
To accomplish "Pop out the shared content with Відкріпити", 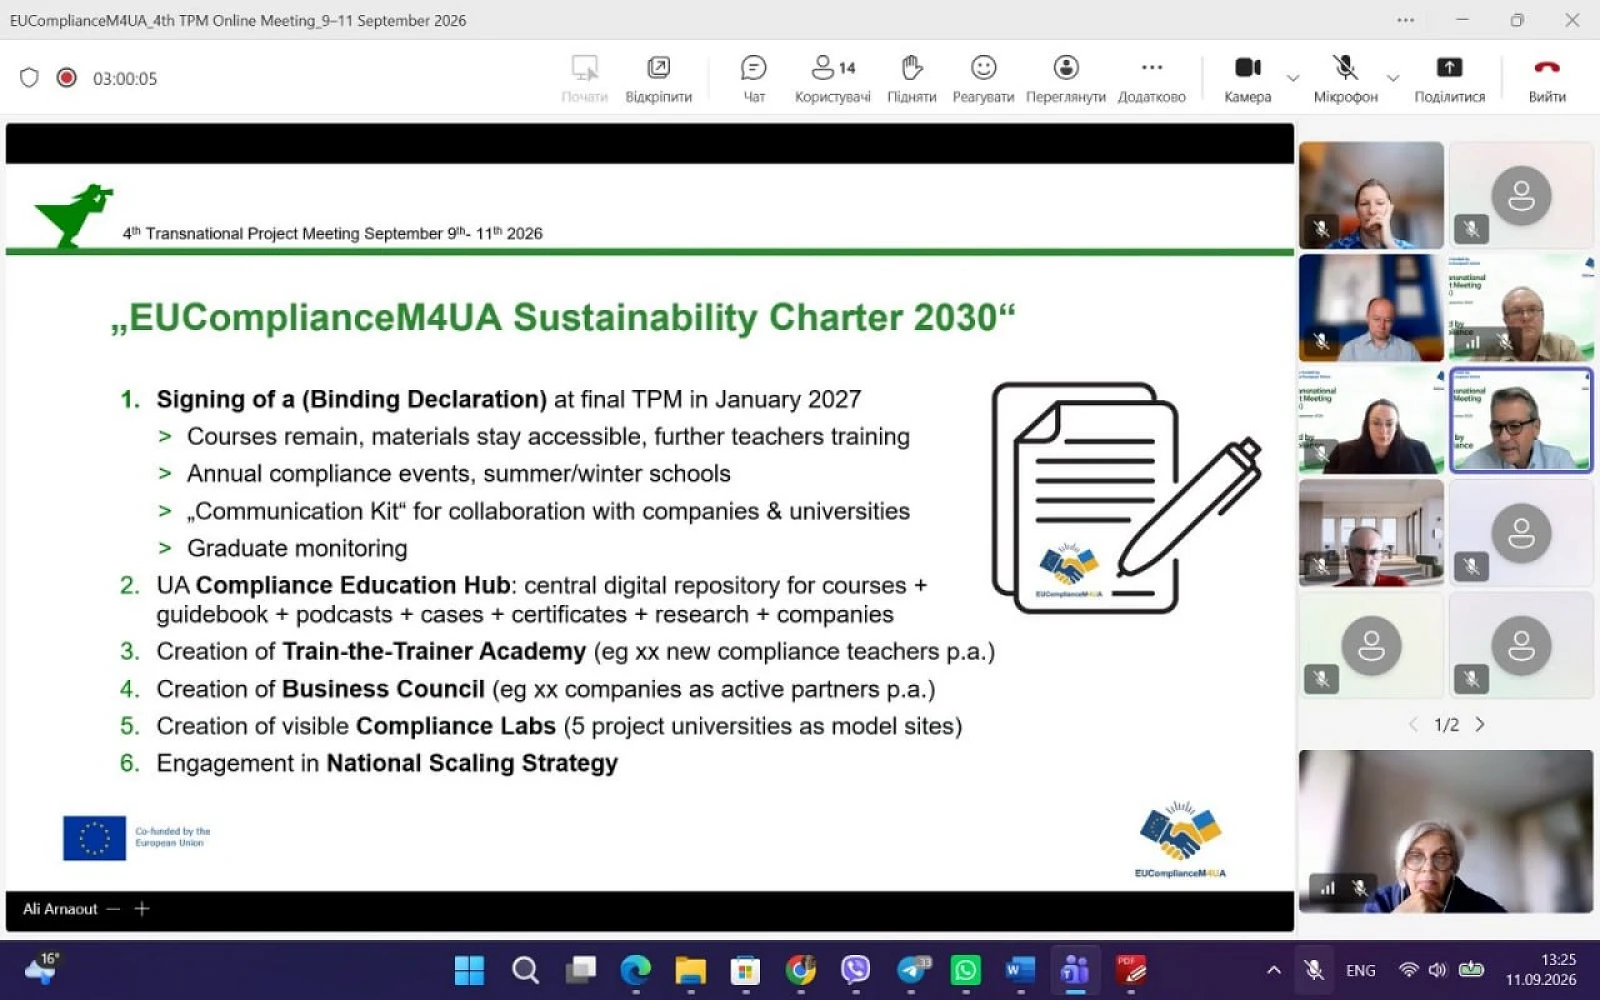I will click(x=658, y=78).
